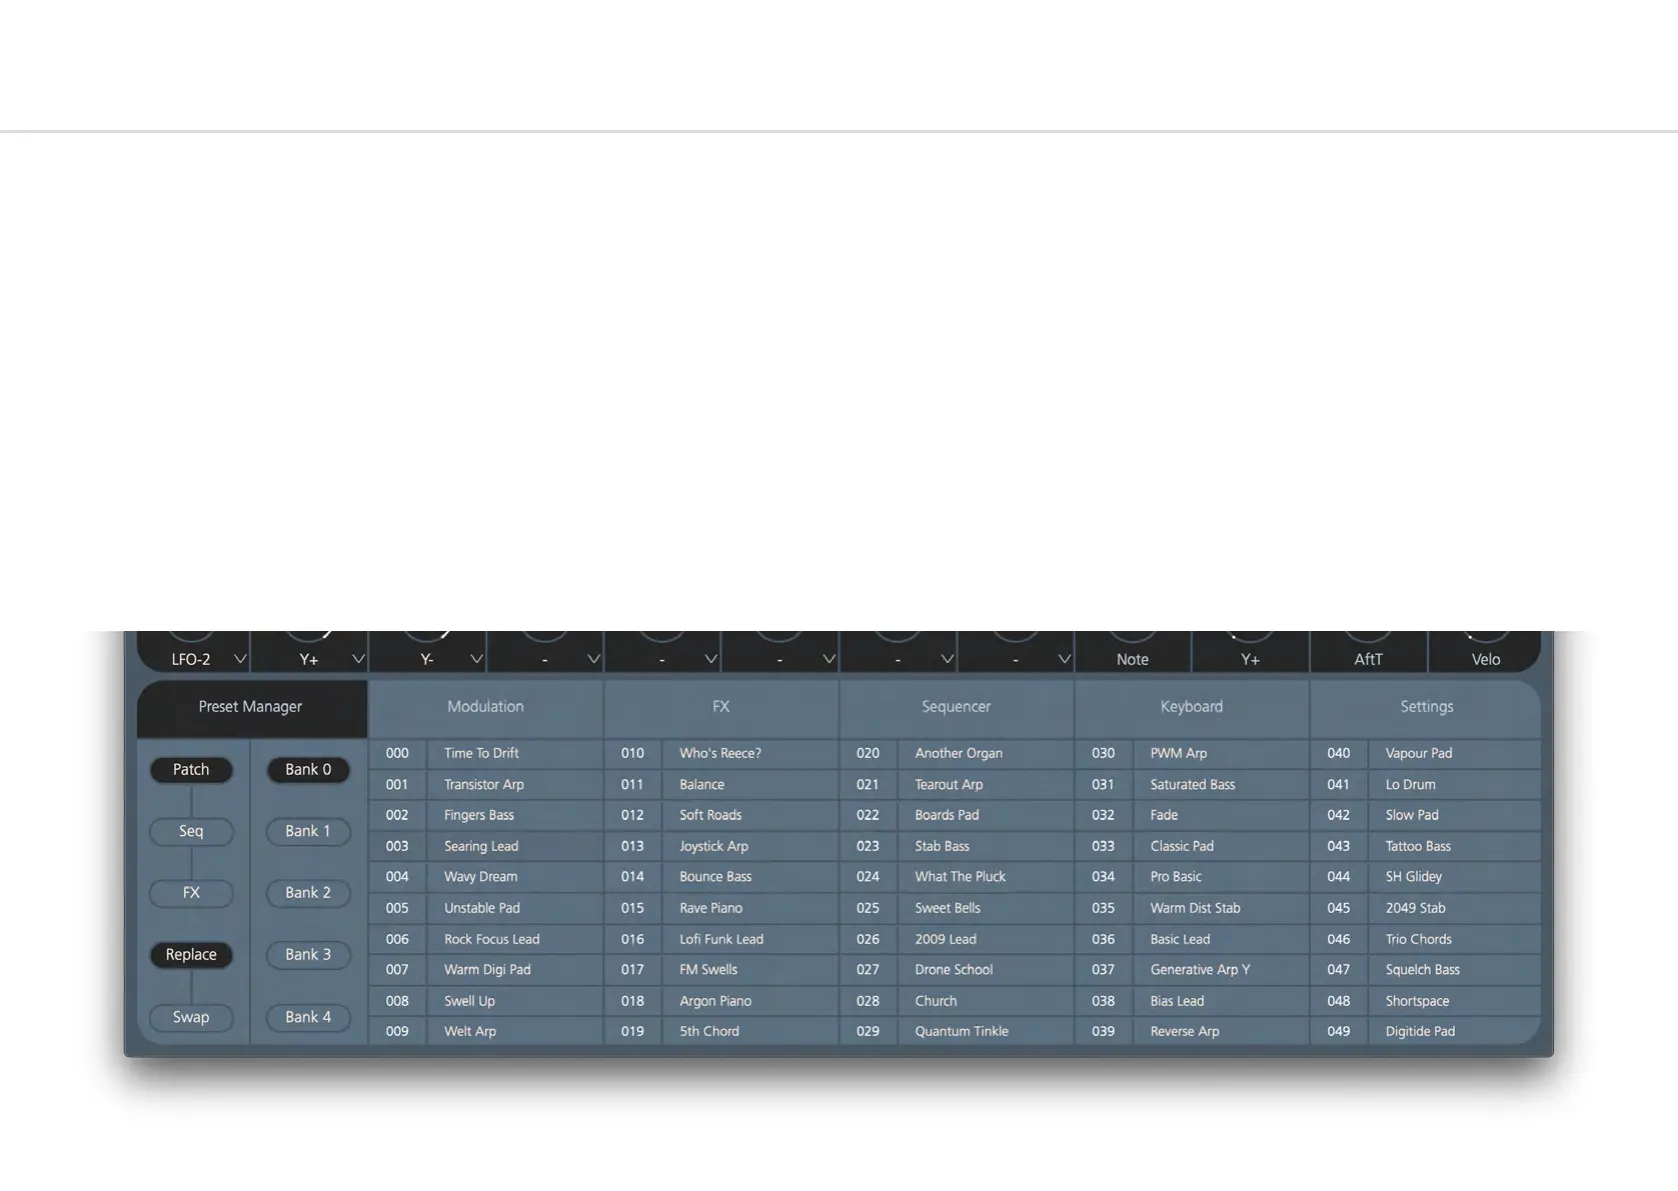Screen dimensions: 1678x1191
Task: Switch to Bank 1
Action: (308, 832)
